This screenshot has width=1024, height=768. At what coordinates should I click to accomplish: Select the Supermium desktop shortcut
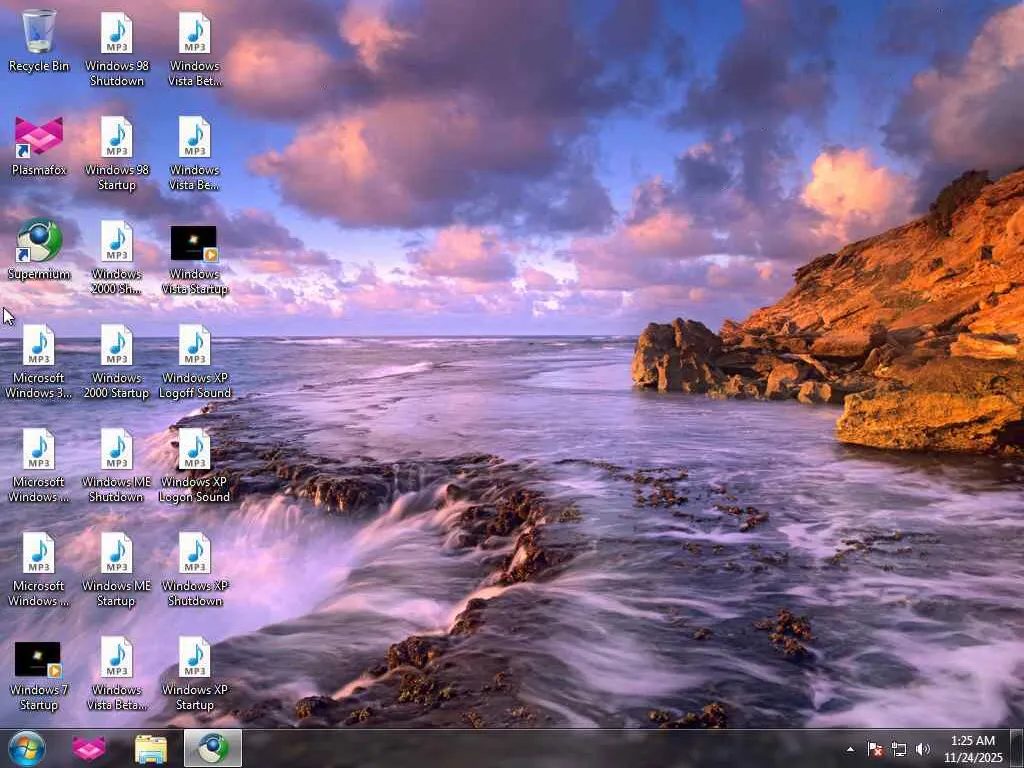(x=39, y=249)
